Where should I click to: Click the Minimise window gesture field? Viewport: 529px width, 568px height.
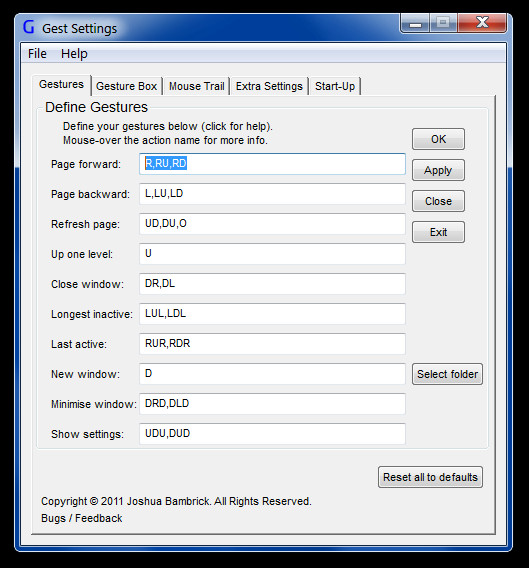(272, 404)
